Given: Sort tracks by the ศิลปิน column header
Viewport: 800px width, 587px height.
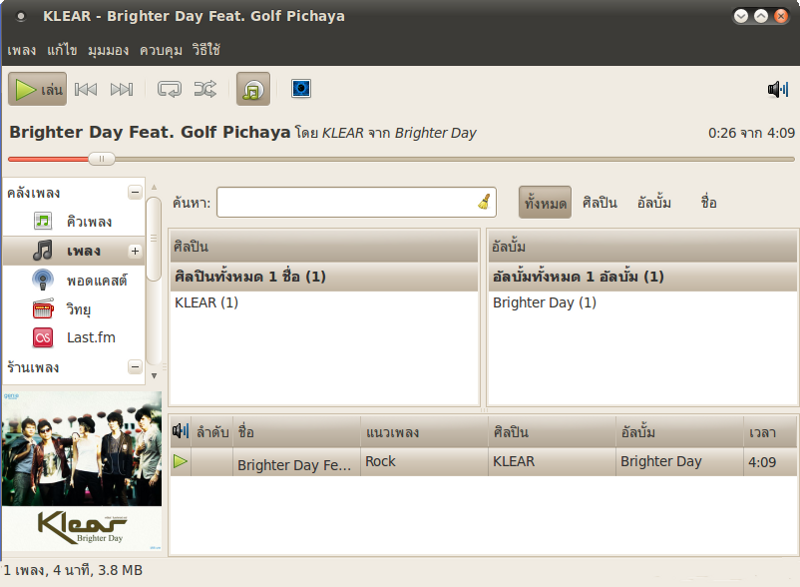Looking at the screenshot, I should 552,432.
